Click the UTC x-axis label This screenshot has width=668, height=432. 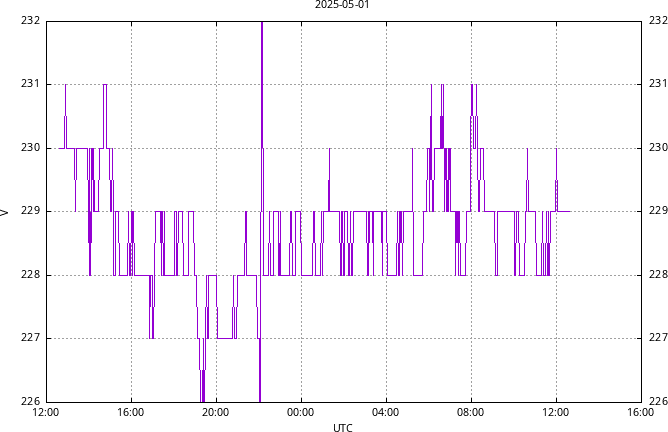pyautogui.click(x=343, y=427)
